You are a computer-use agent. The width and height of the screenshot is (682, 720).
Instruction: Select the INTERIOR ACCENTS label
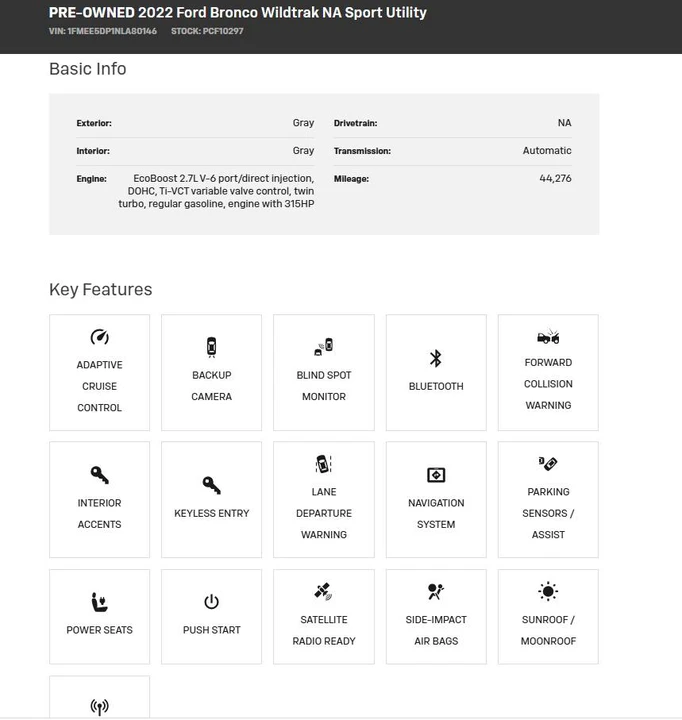click(x=99, y=513)
